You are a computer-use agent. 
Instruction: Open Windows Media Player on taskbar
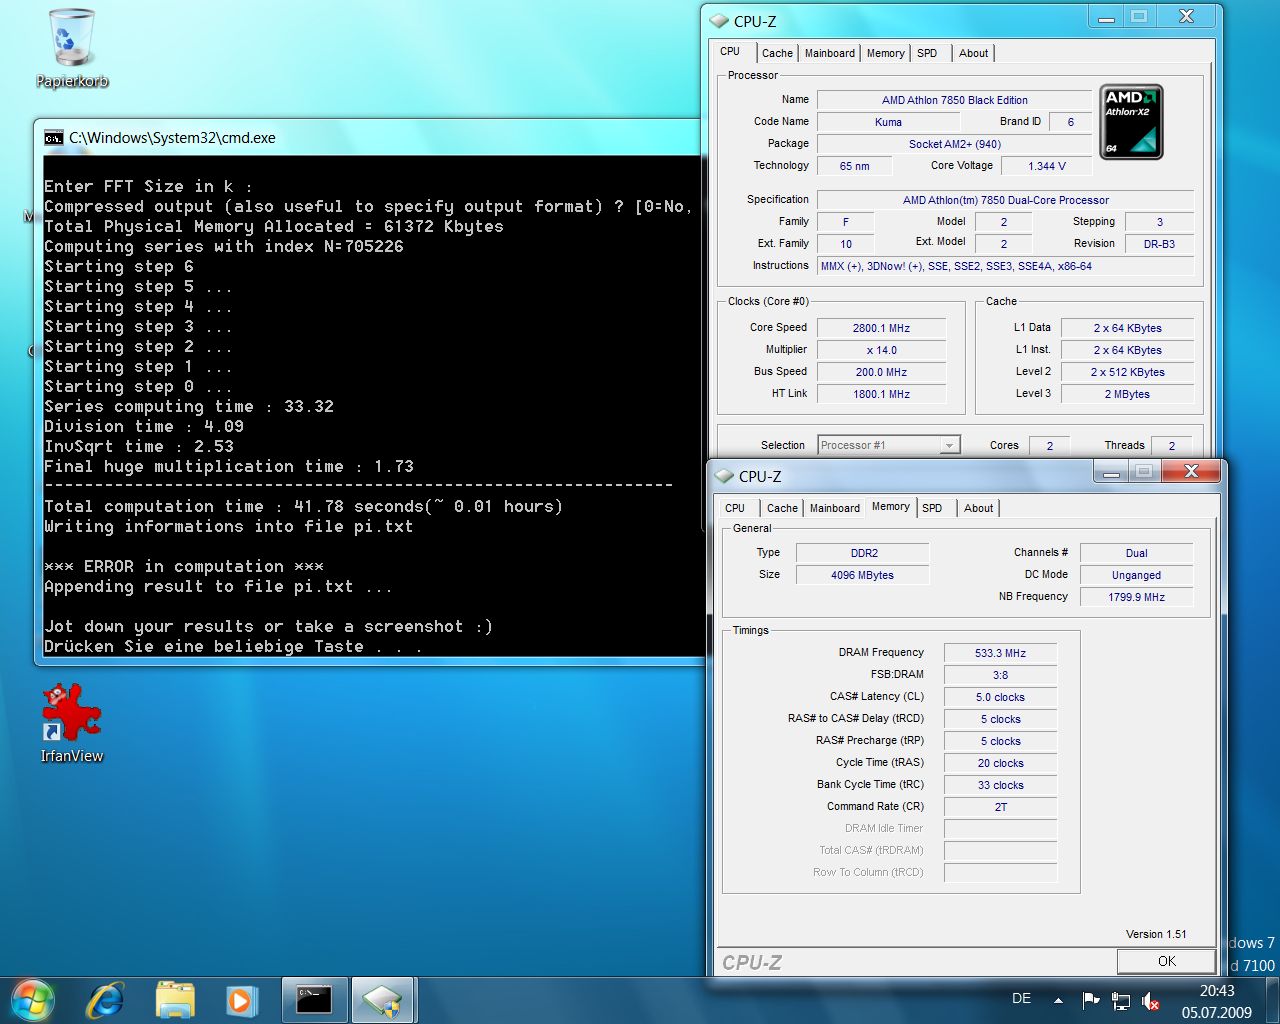point(240,999)
